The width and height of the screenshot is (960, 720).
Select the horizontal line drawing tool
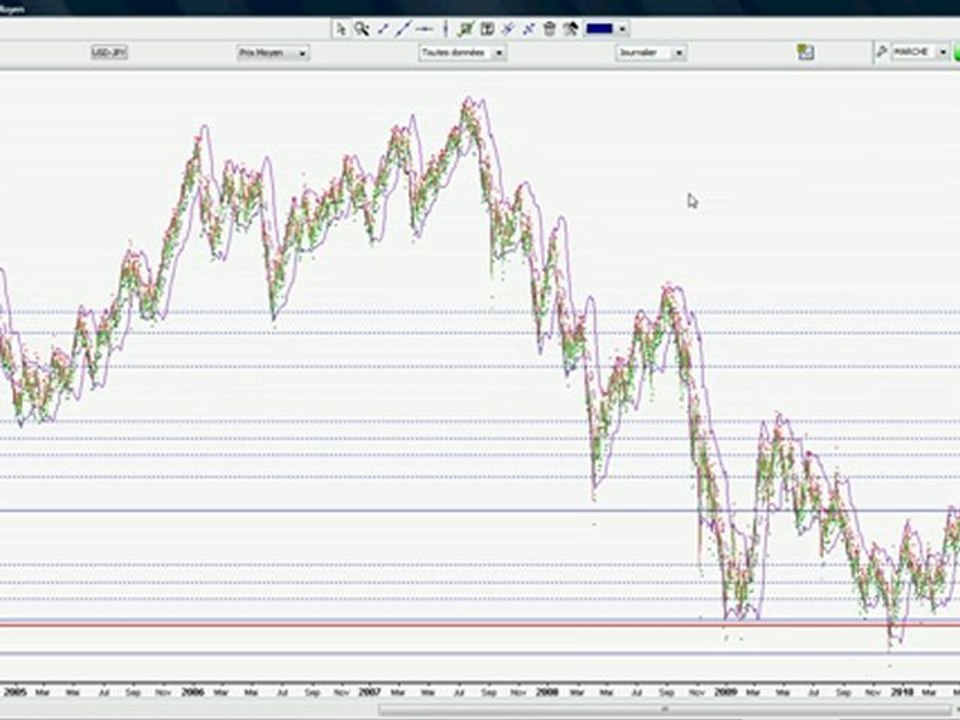tap(424, 29)
